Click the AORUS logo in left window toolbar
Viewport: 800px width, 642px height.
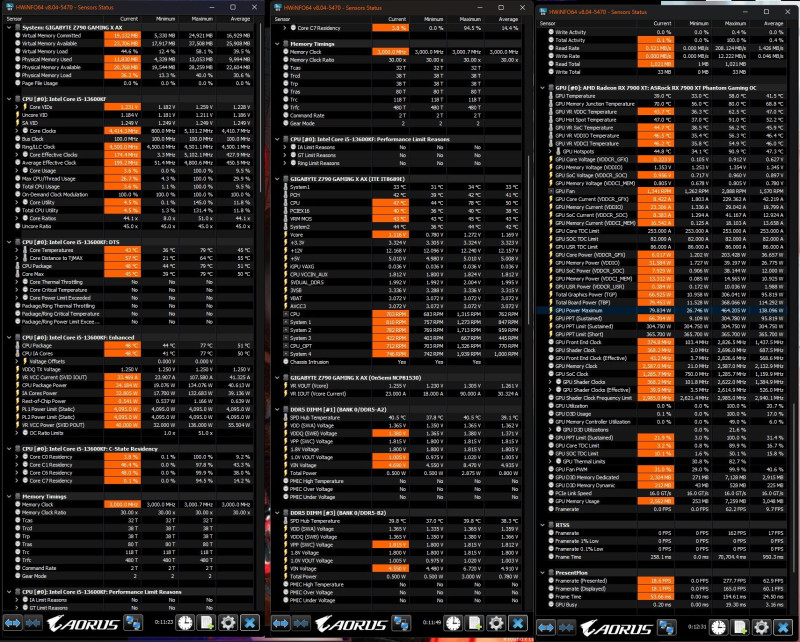coord(83,623)
